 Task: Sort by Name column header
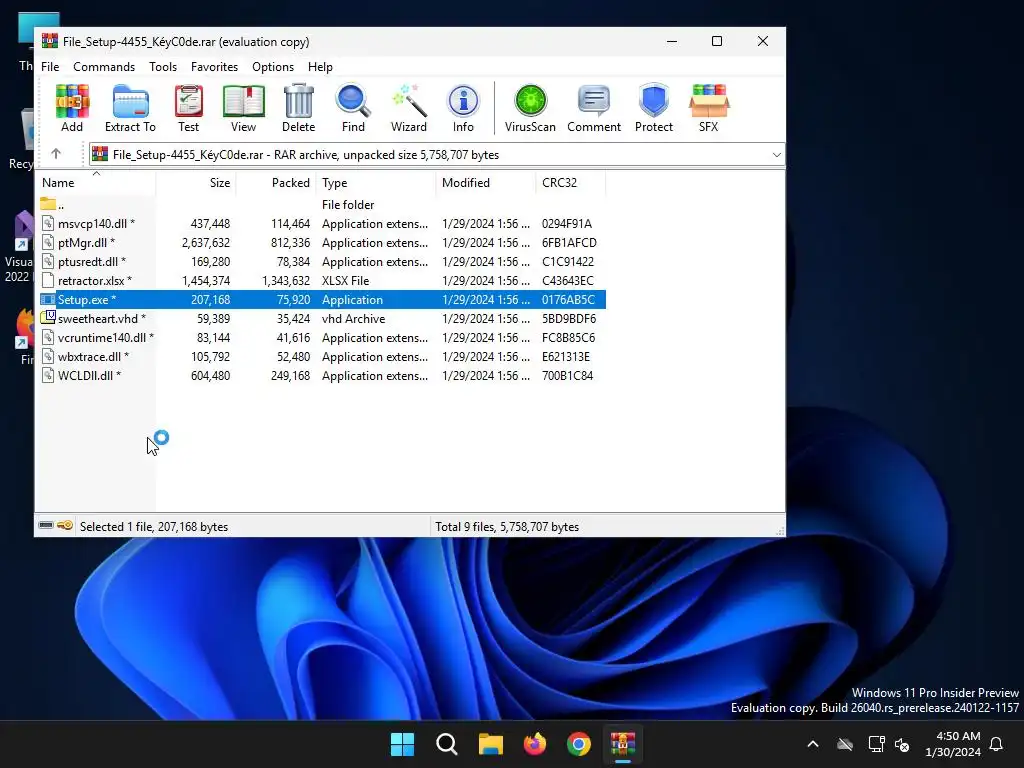coord(96,183)
